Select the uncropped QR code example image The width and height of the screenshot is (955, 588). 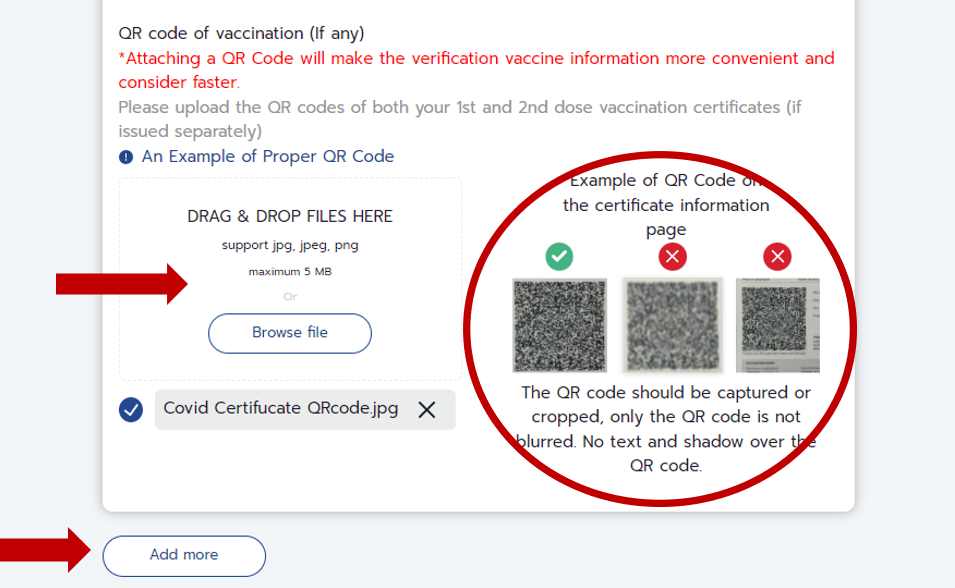tap(778, 325)
